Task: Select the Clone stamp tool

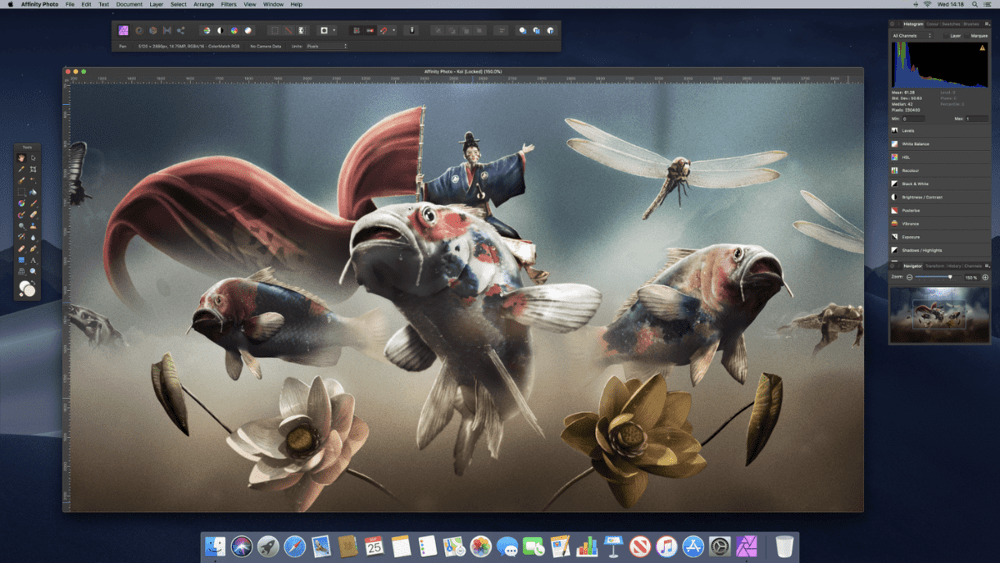Action: (33, 226)
